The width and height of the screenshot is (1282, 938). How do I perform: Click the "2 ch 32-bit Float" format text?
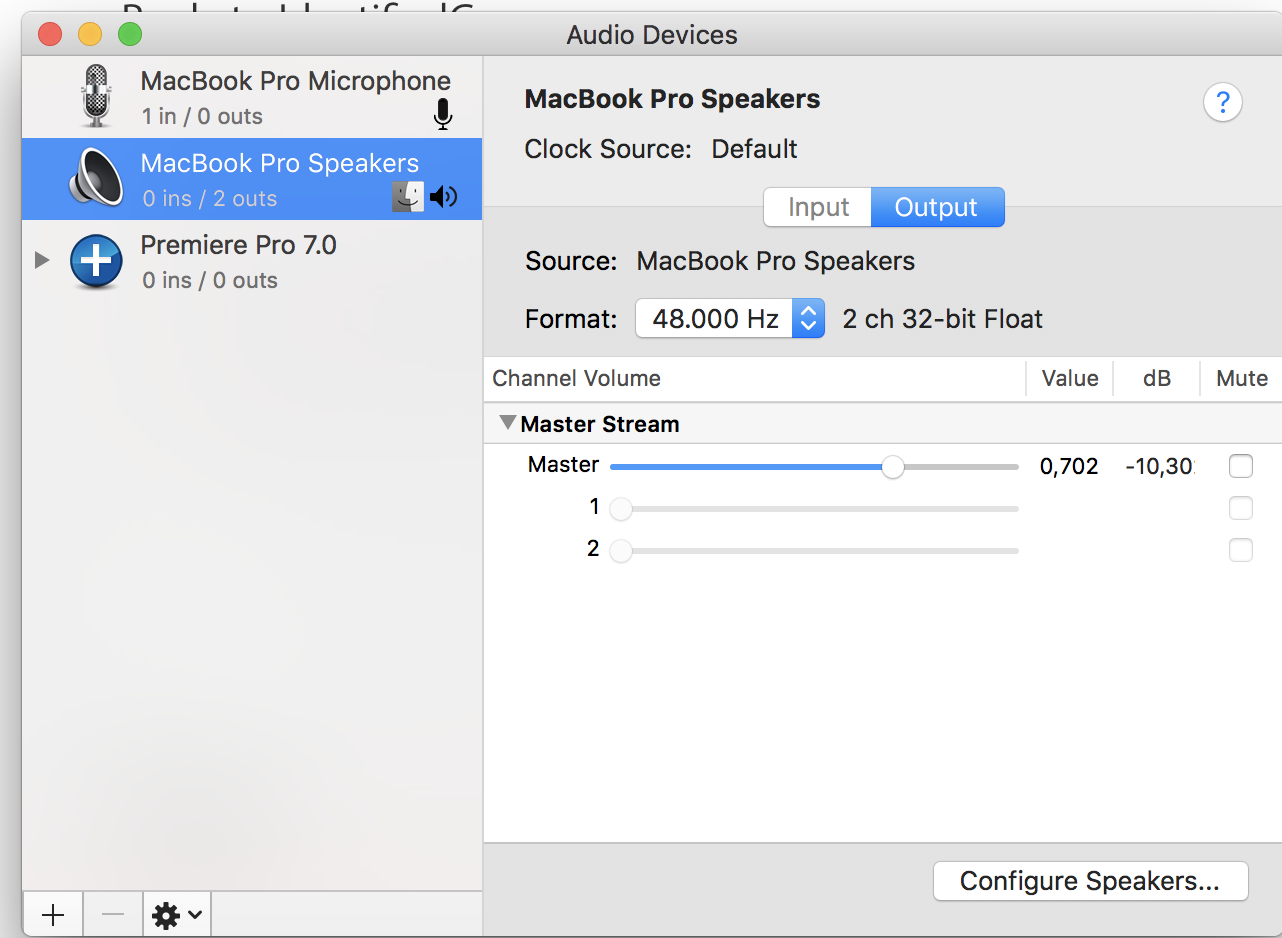942,319
